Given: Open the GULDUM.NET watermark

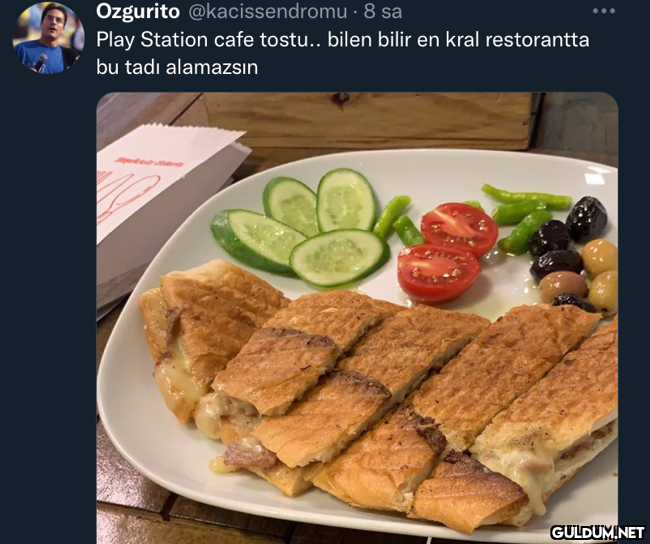Looking at the screenshot, I should 598,532.
